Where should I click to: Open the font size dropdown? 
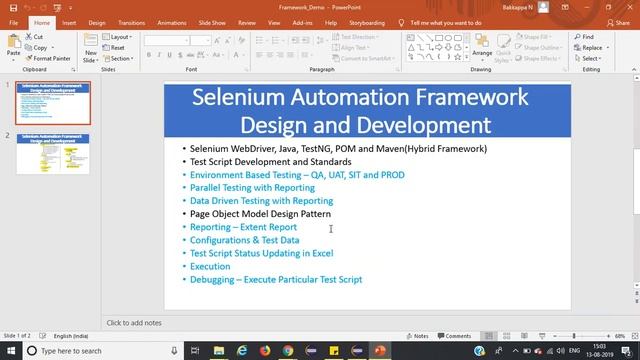[208, 40]
